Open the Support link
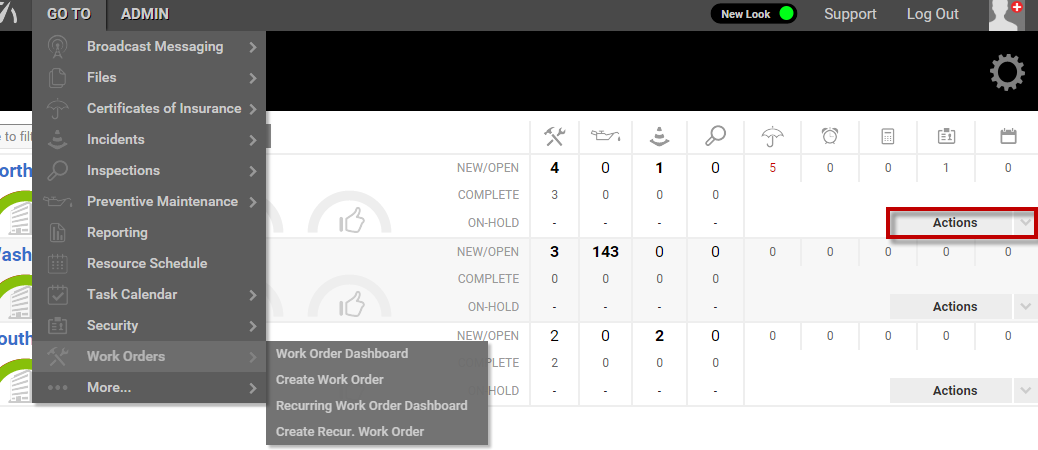The image size is (1038, 450). [850, 15]
